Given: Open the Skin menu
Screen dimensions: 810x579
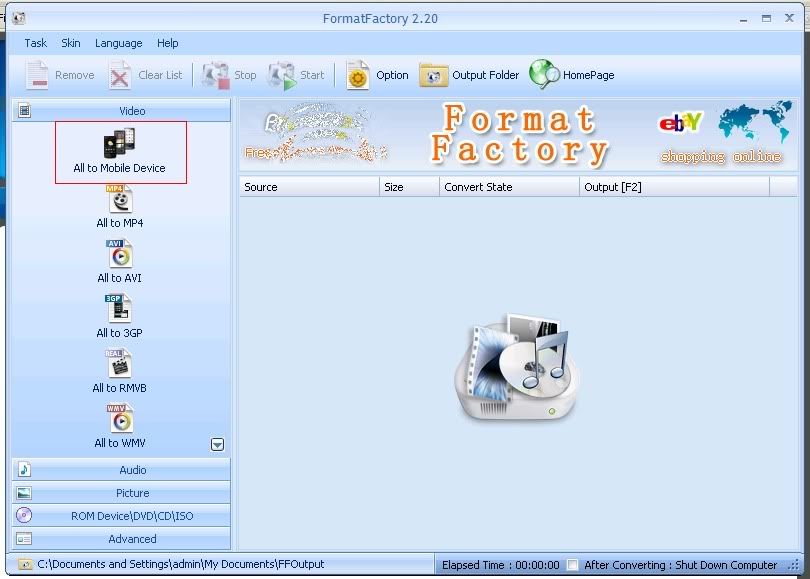Looking at the screenshot, I should (x=71, y=43).
